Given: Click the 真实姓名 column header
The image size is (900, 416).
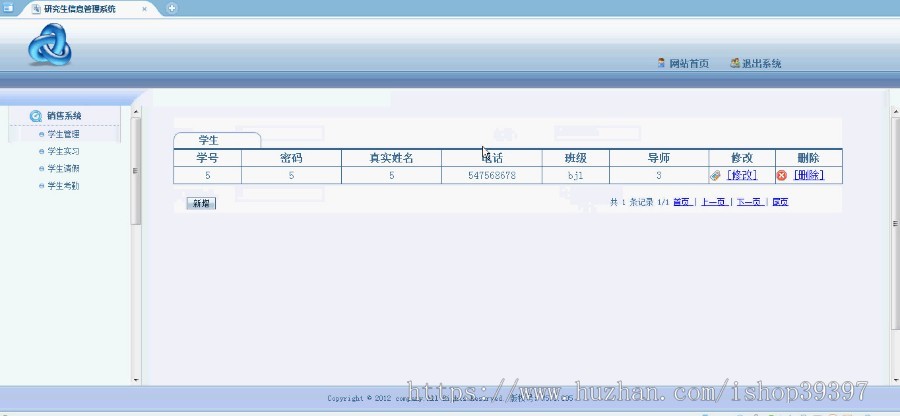Looking at the screenshot, I should click(391, 158).
